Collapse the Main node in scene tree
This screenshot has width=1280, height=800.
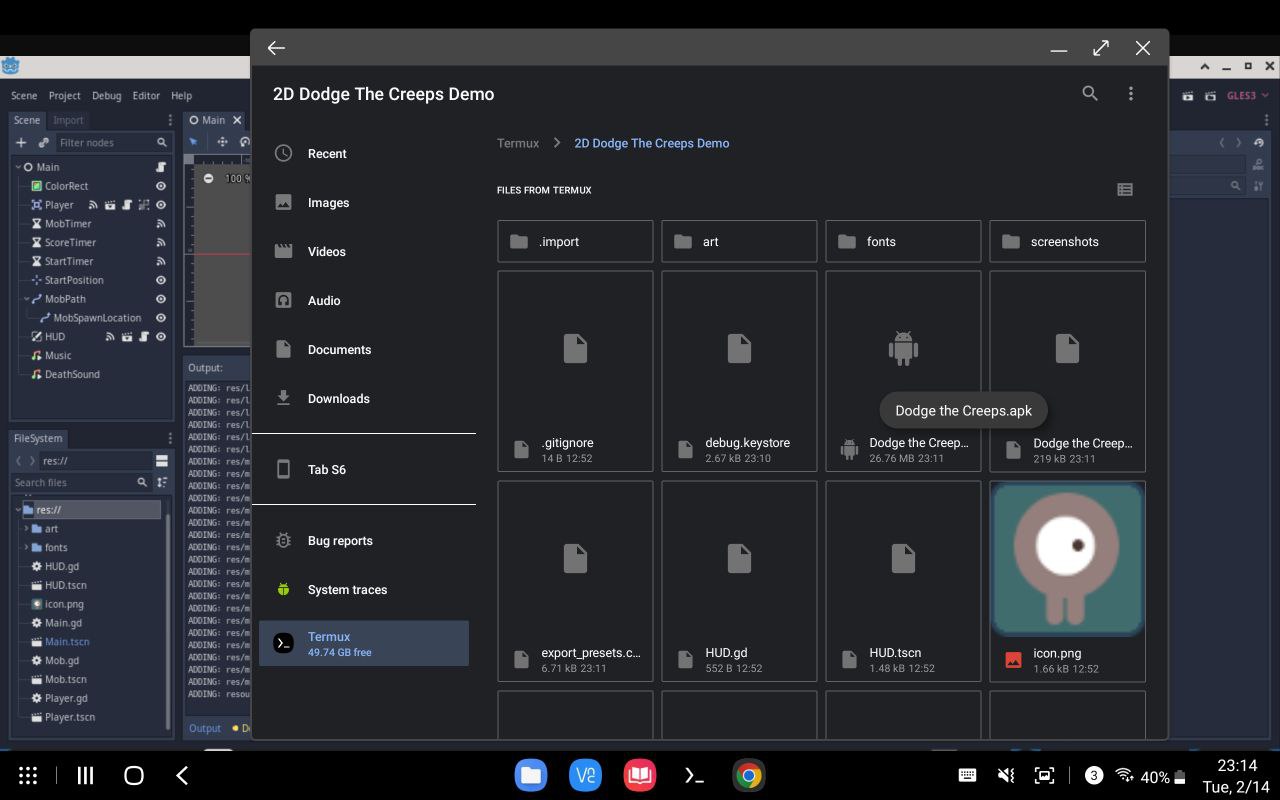coord(18,167)
